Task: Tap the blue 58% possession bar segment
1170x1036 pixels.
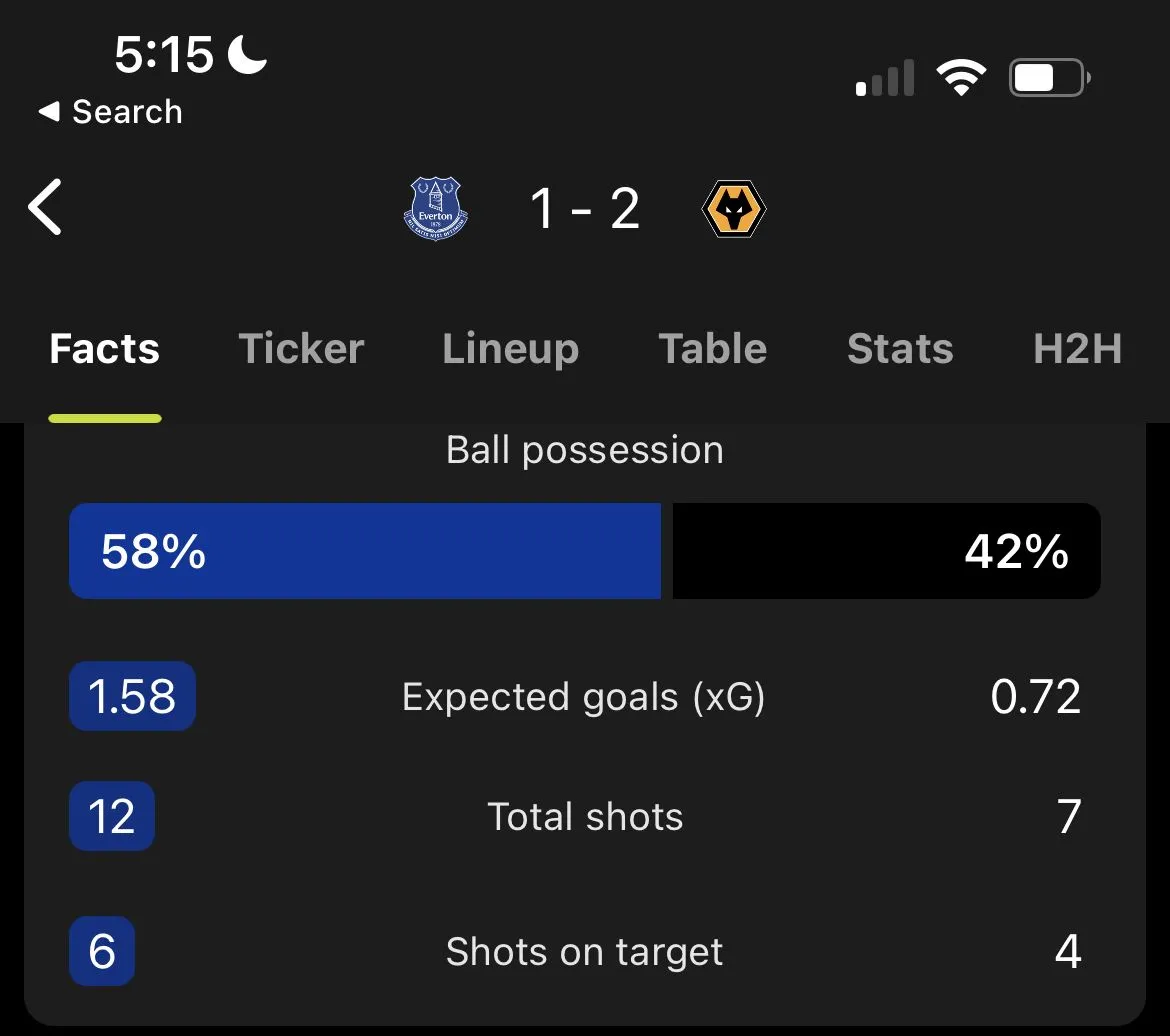Action: [365, 551]
